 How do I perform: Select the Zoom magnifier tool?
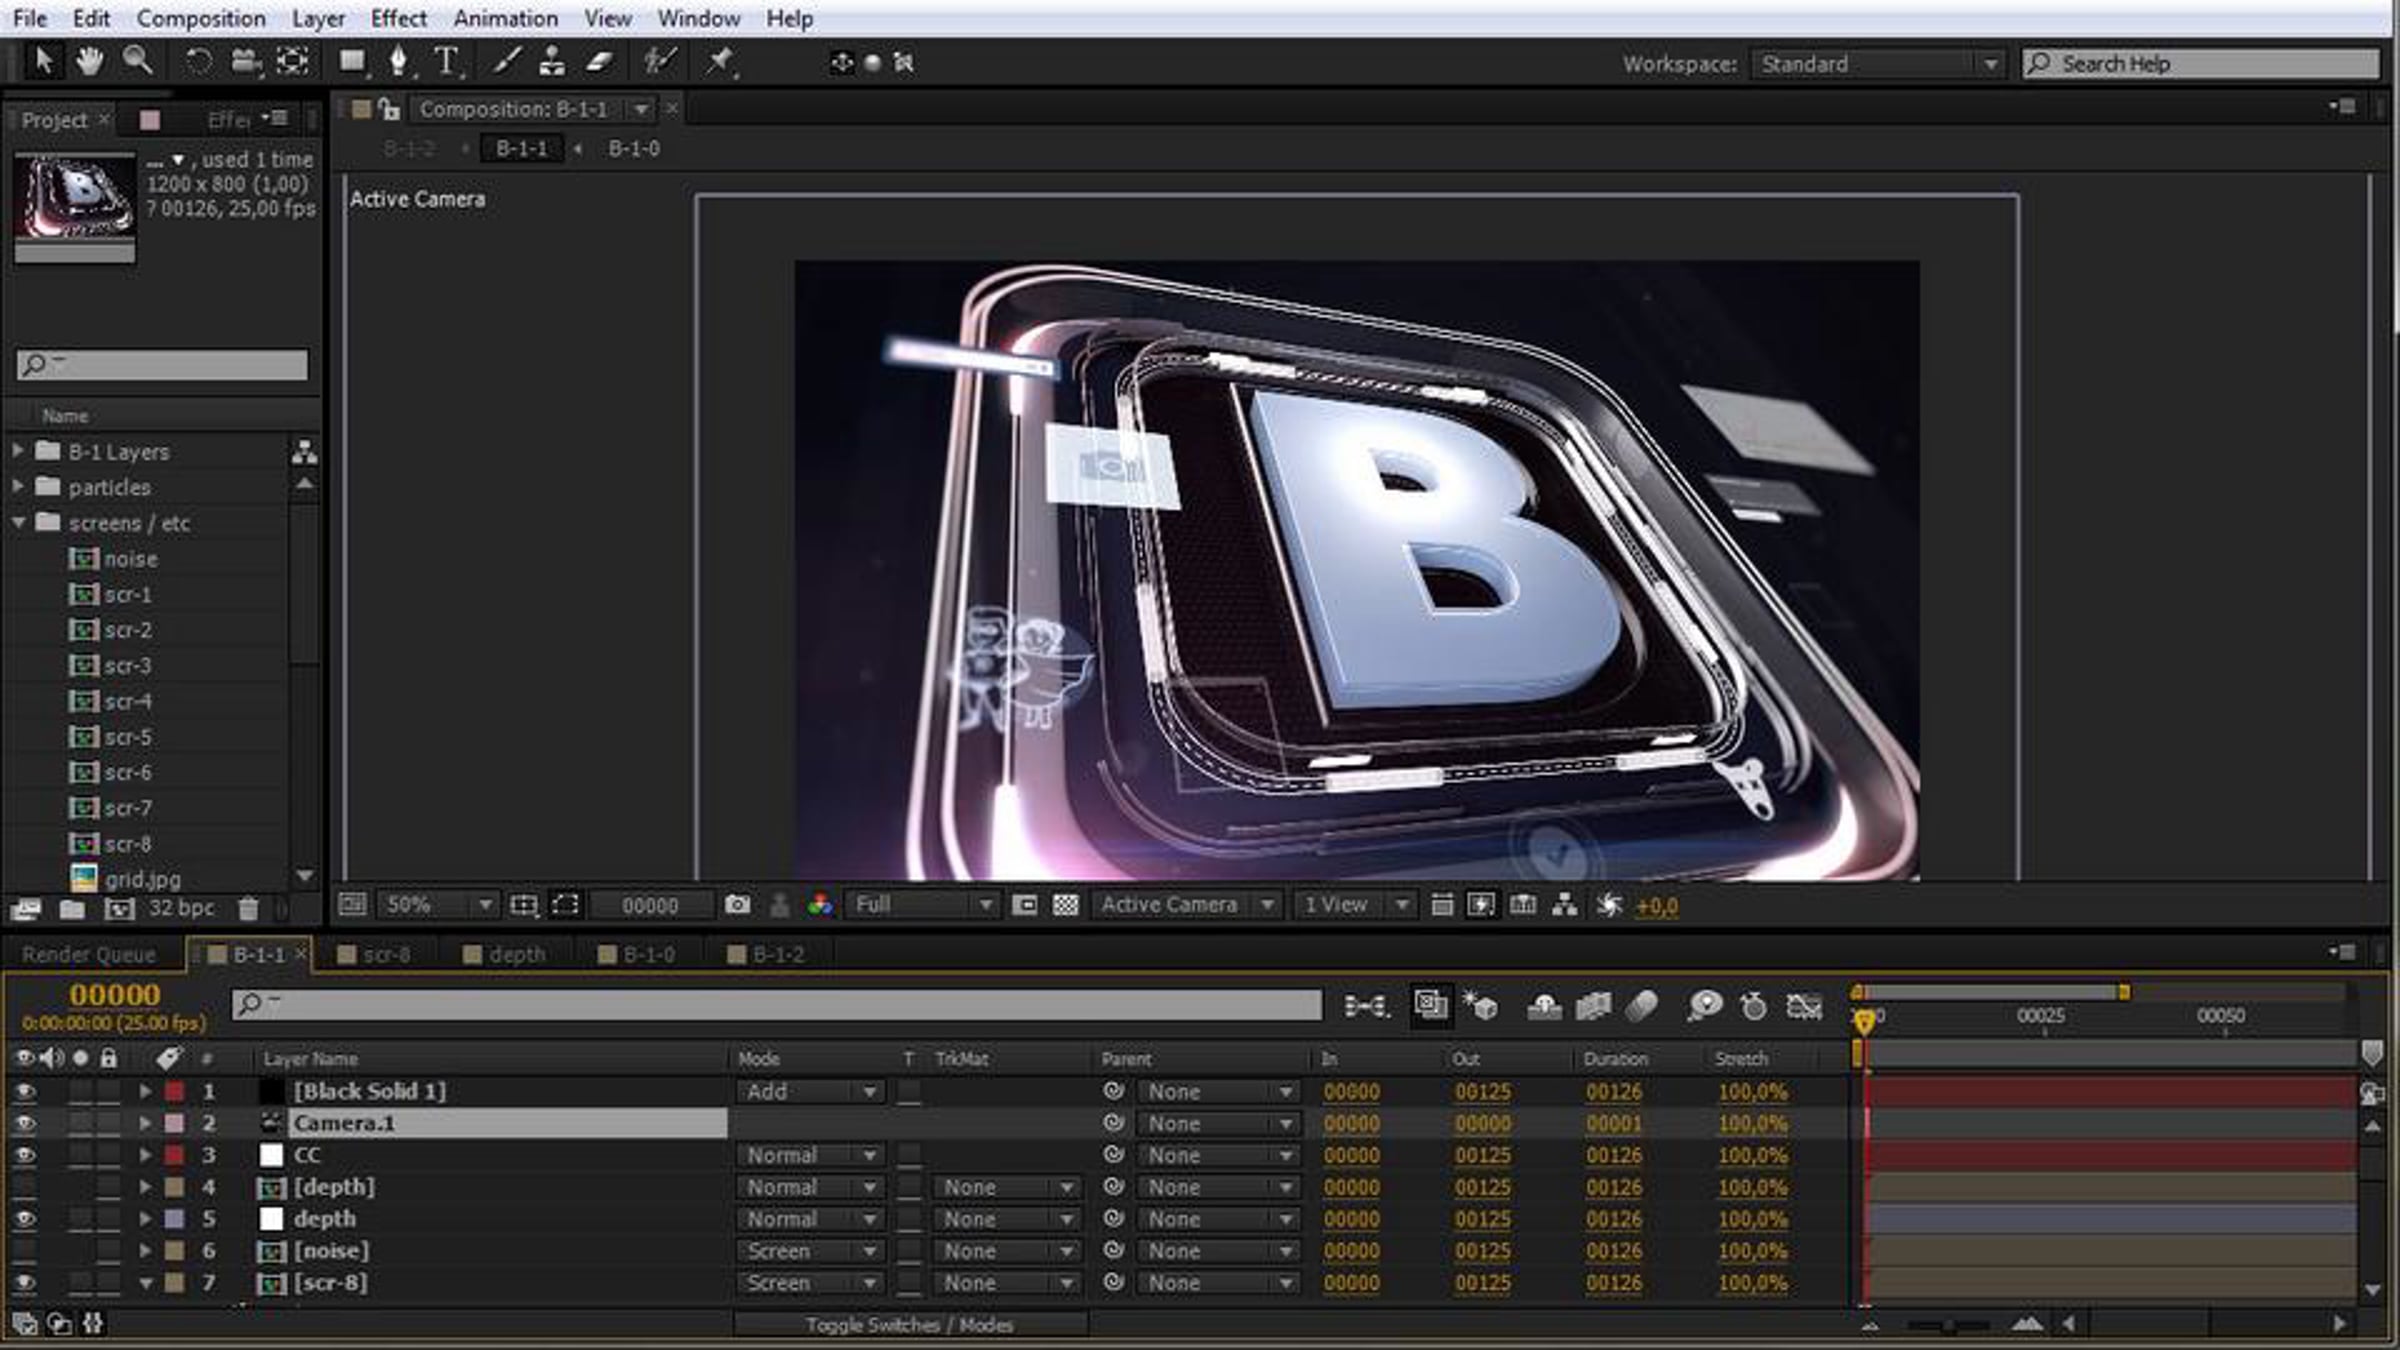137,62
